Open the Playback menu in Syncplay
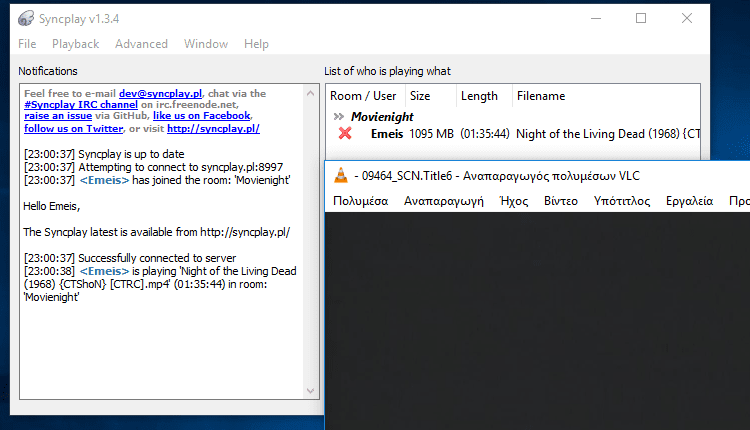This screenshot has width=750, height=430. point(76,44)
